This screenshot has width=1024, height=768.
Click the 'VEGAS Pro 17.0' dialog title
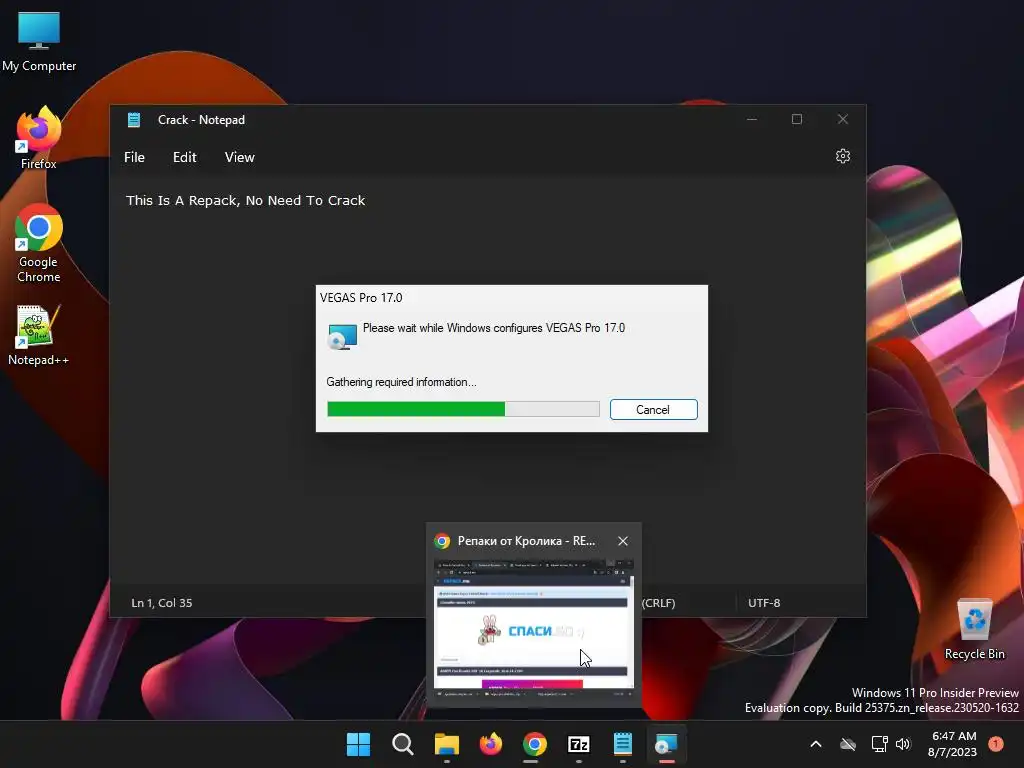coord(361,298)
